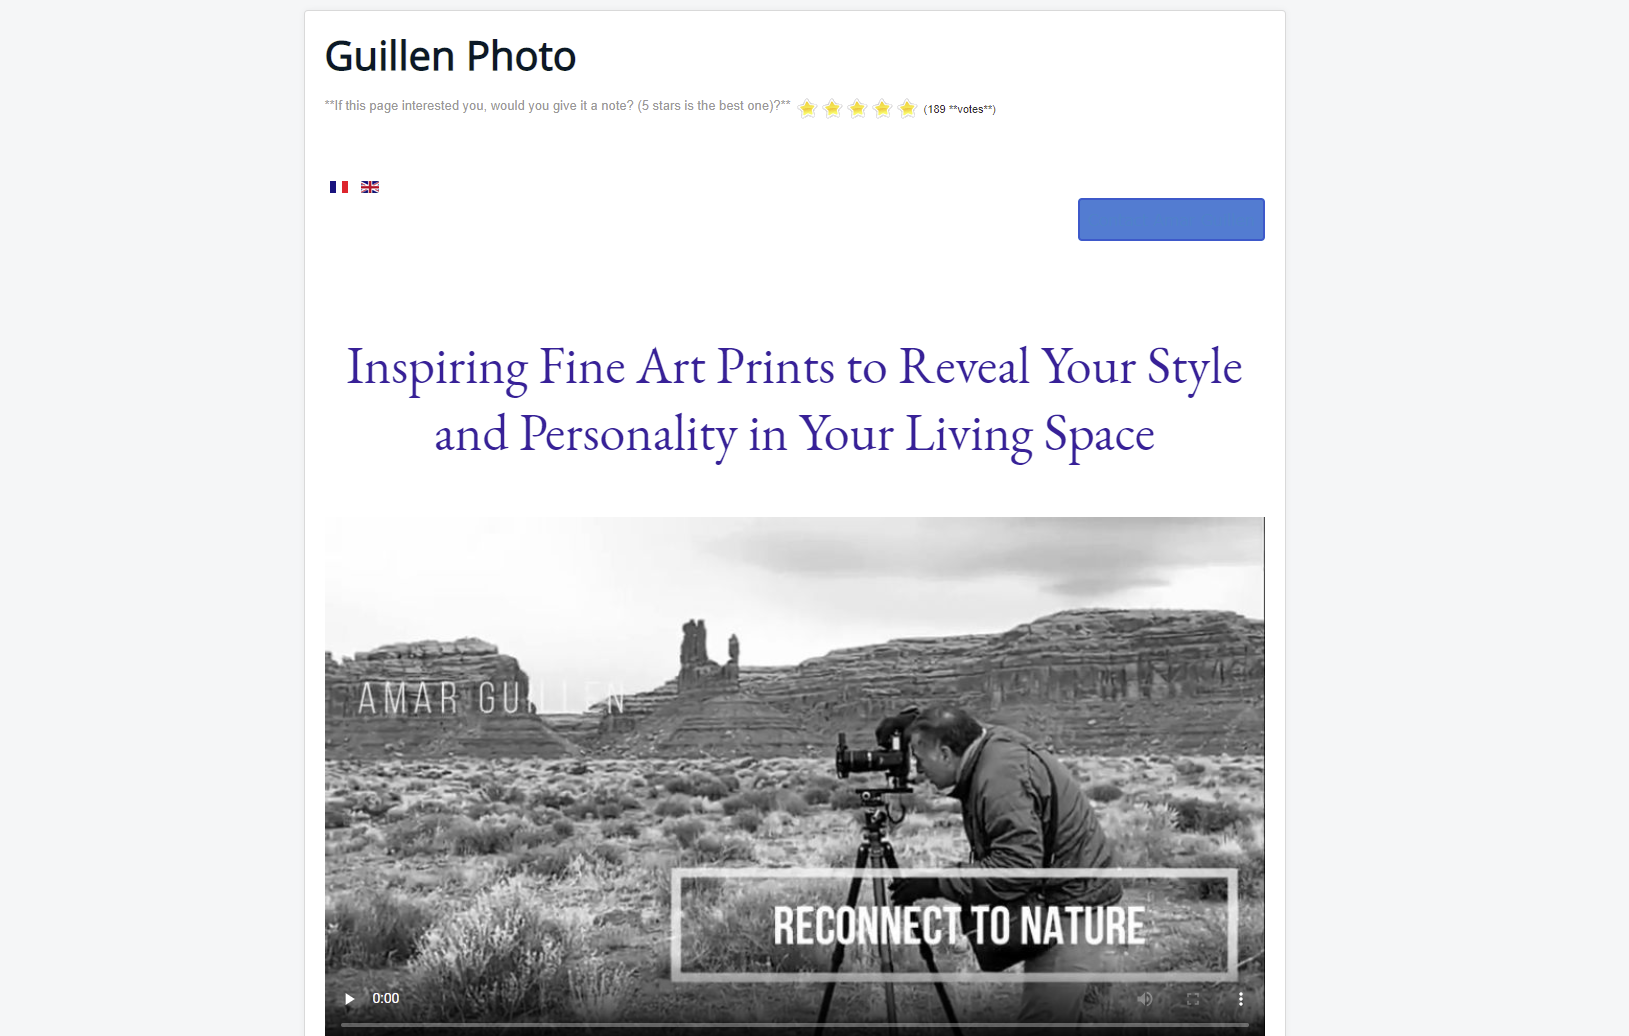This screenshot has height=1036, width=1629.
Task: Mute the video with speaker icon
Action: coord(1145,999)
